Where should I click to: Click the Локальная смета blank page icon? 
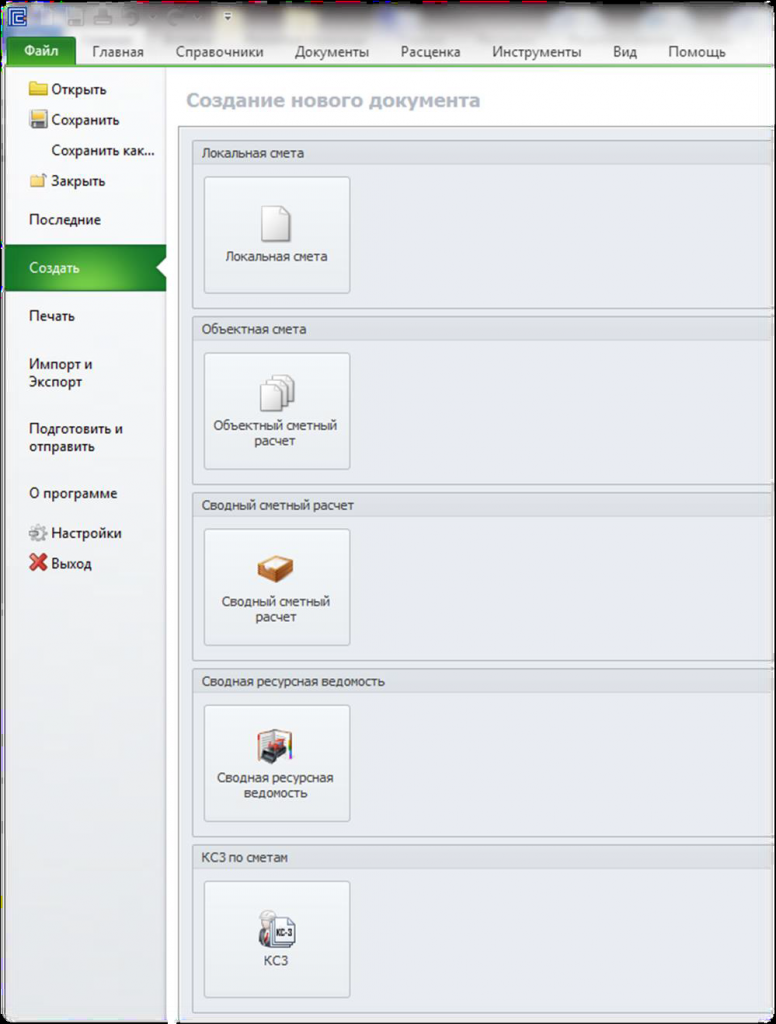(276, 223)
